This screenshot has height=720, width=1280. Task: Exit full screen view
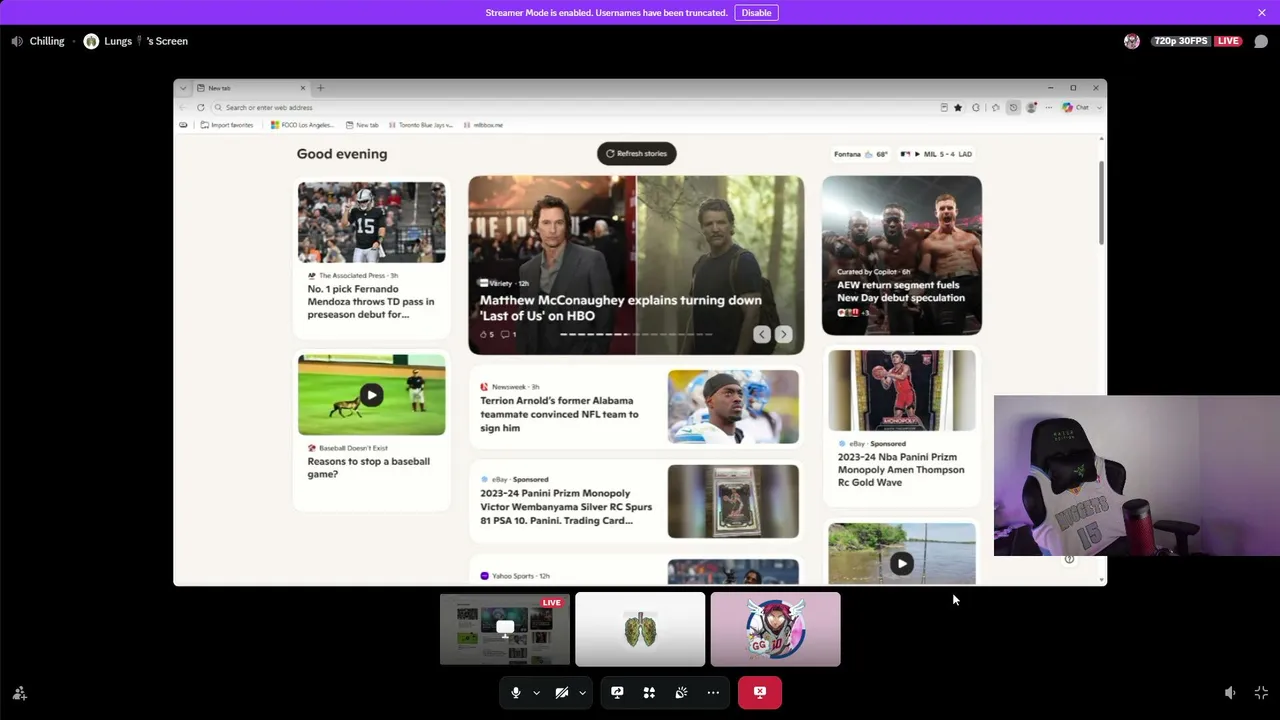point(1261,692)
